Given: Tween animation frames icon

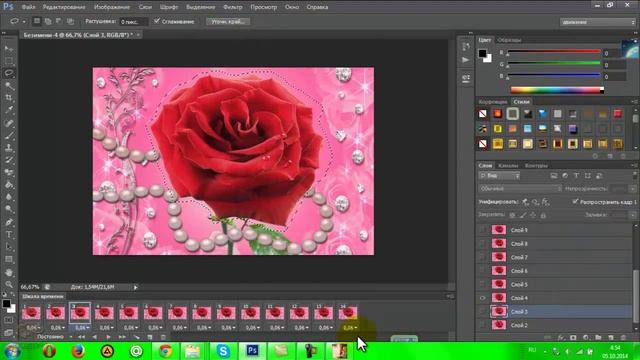Looking at the screenshot, I should (x=136, y=337).
